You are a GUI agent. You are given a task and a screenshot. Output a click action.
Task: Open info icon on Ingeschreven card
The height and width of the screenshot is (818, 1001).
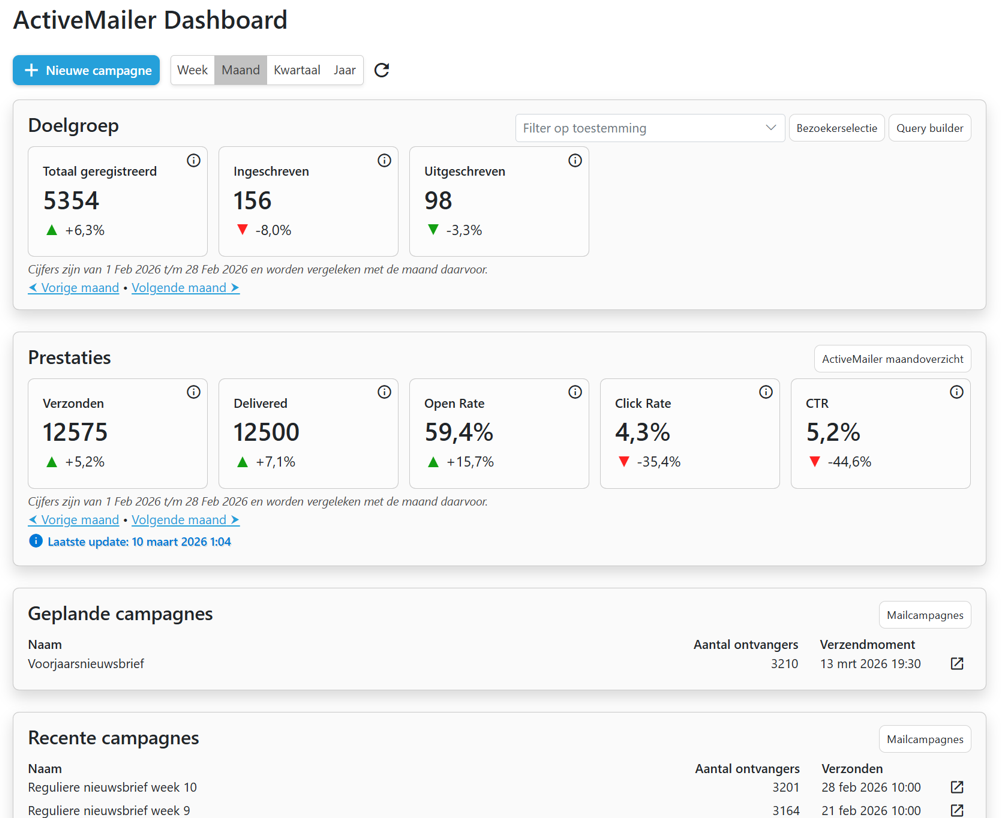[384, 160]
